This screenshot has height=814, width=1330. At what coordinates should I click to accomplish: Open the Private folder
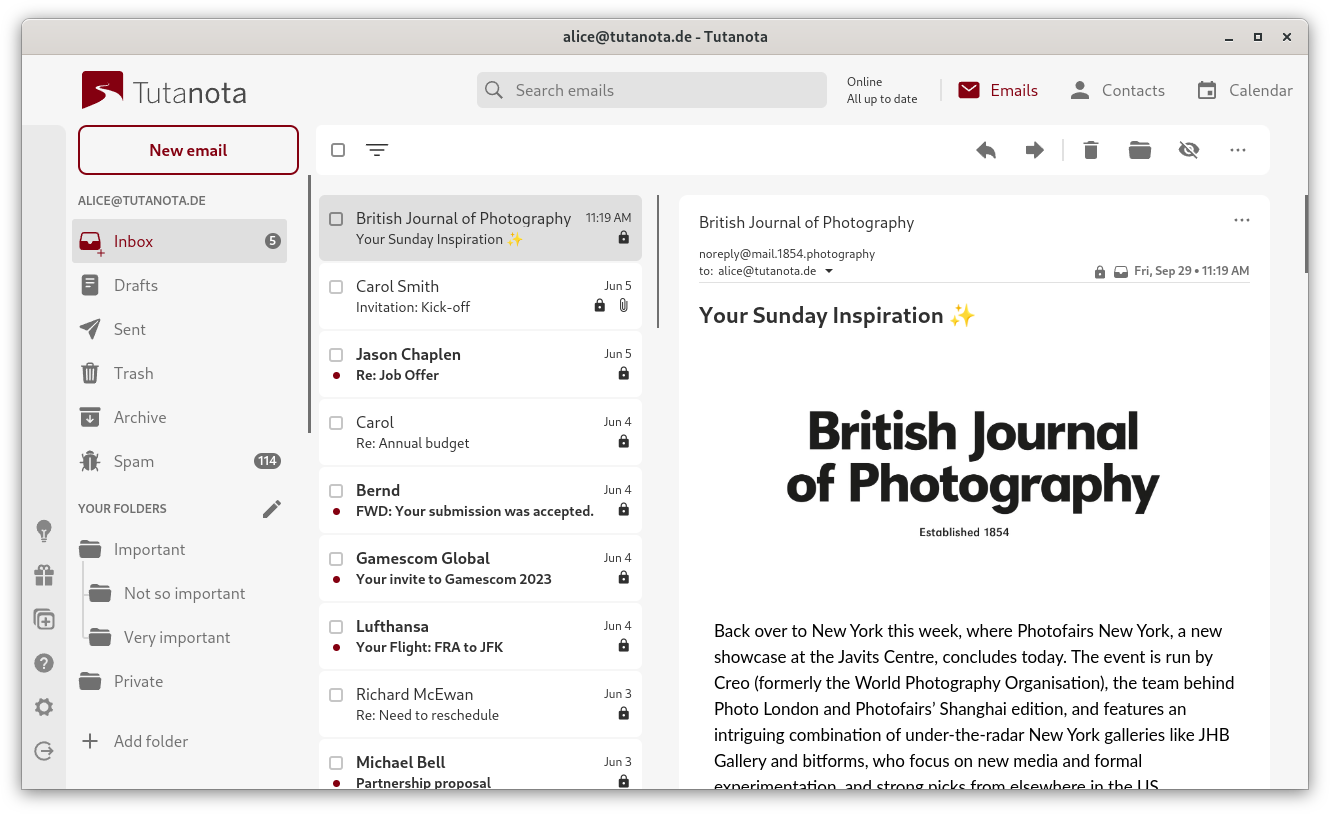tap(180, 681)
